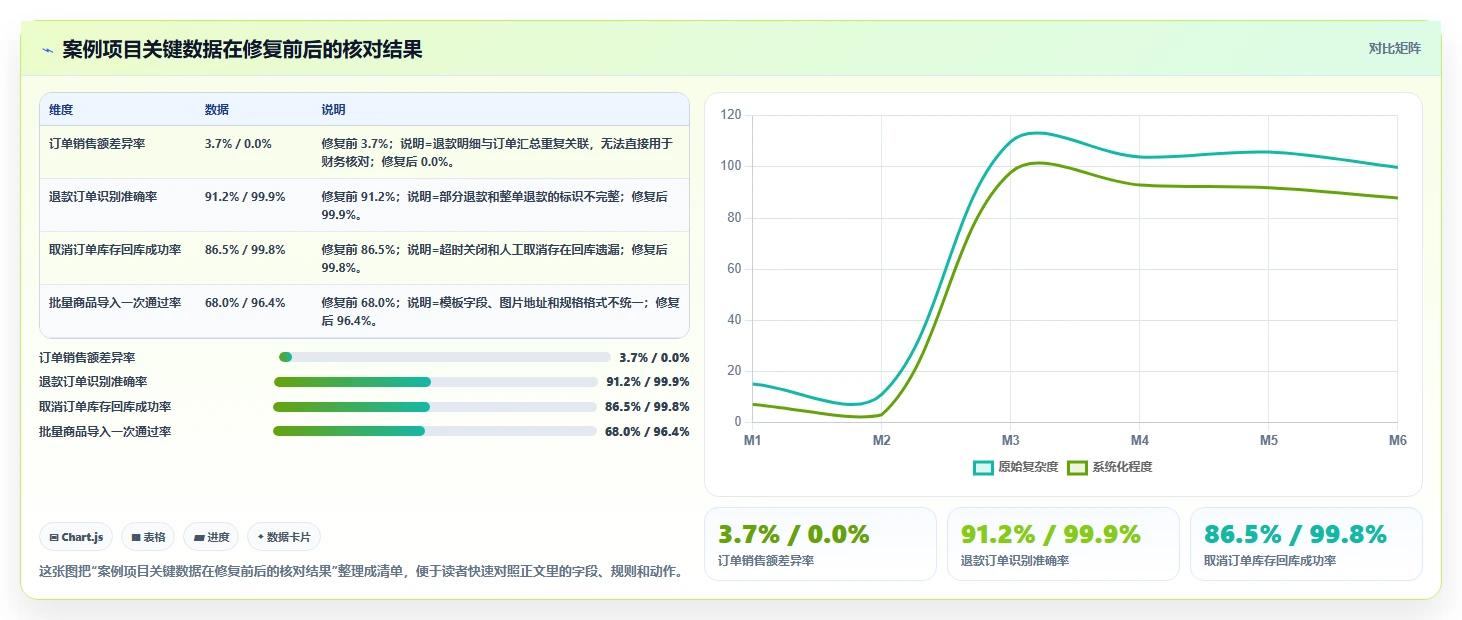Screen dimensions: 1462x620
Task: Select table cell 取消订单库存回库成功率
Action: 115,250
